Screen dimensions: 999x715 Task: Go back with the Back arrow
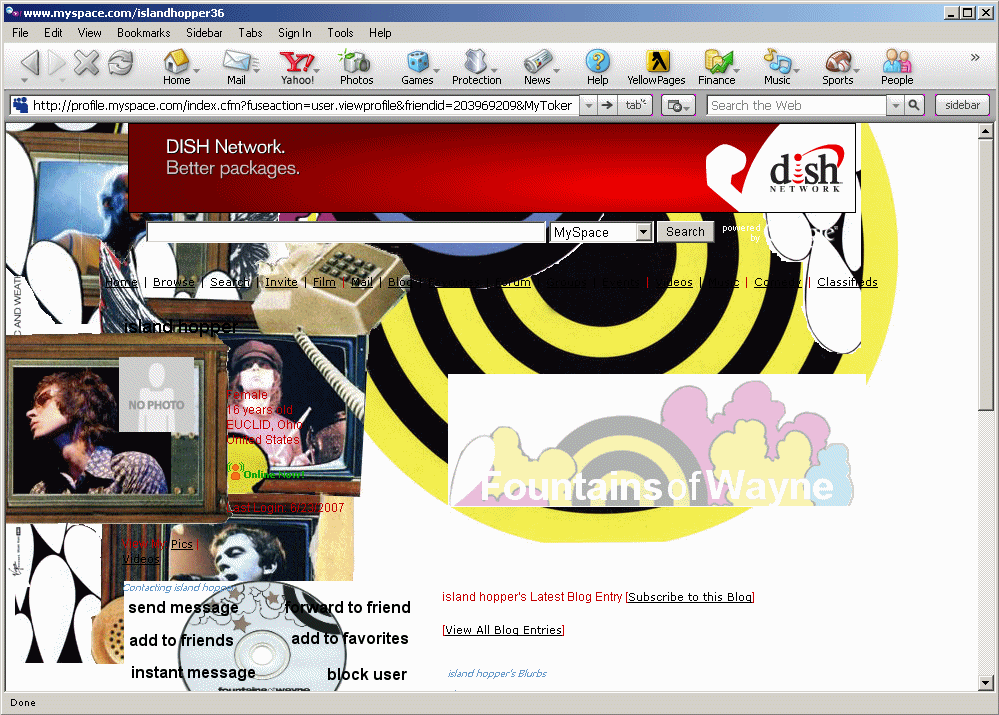(30, 62)
